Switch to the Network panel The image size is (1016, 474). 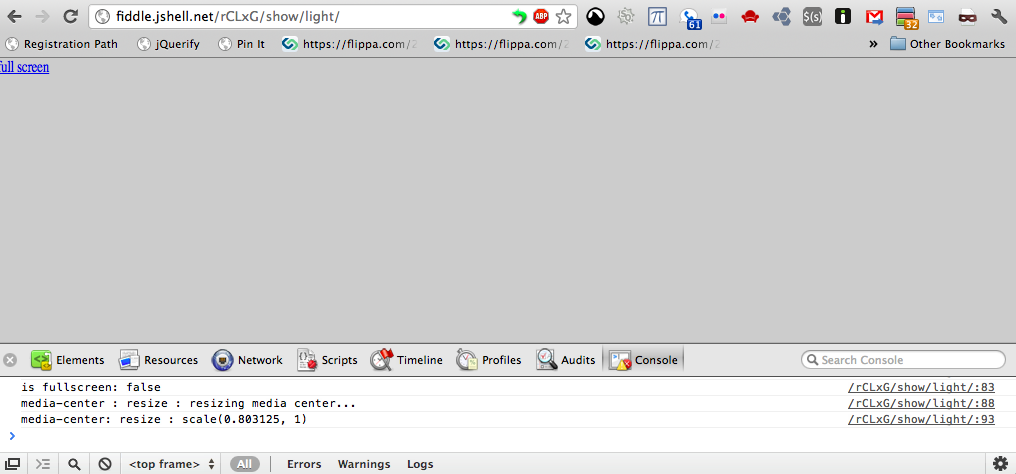tap(248, 360)
